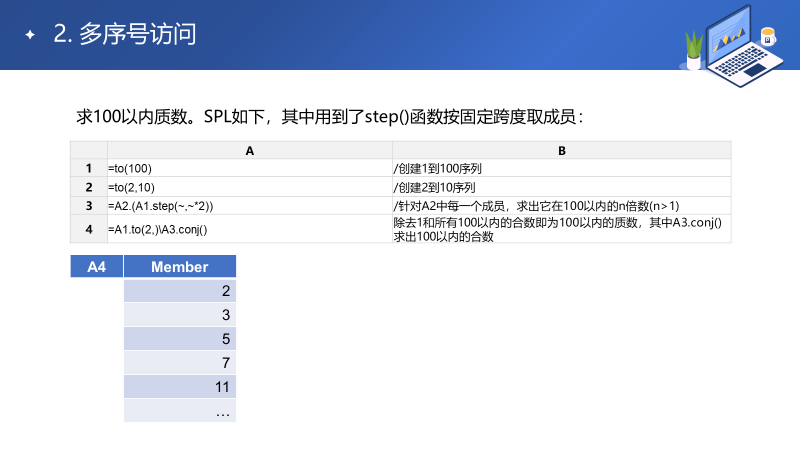This screenshot has height=450, width=800.
Task: Click the A4 header of result table
Action: click(x=96, y=266)
